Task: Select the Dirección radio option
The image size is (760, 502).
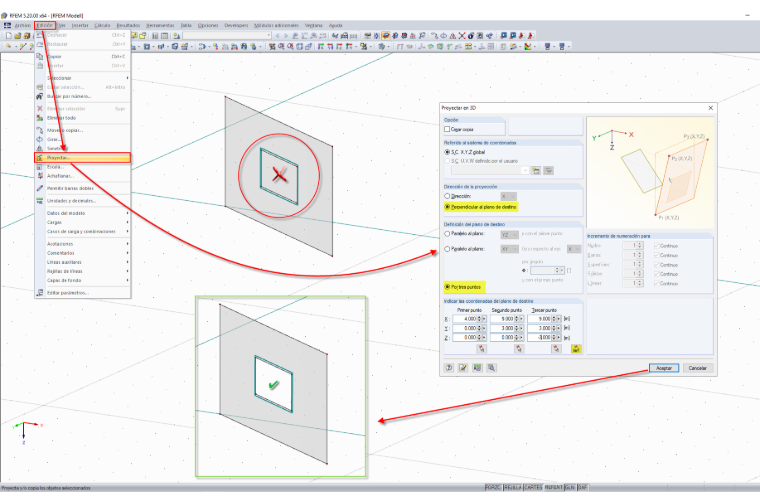Action: click(447, 196)
